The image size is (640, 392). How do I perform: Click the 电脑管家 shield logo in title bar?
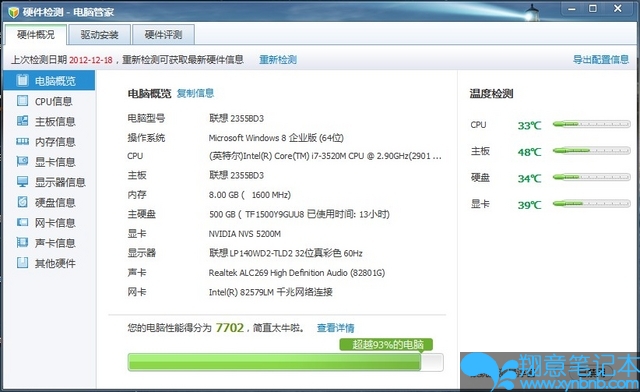13,12
